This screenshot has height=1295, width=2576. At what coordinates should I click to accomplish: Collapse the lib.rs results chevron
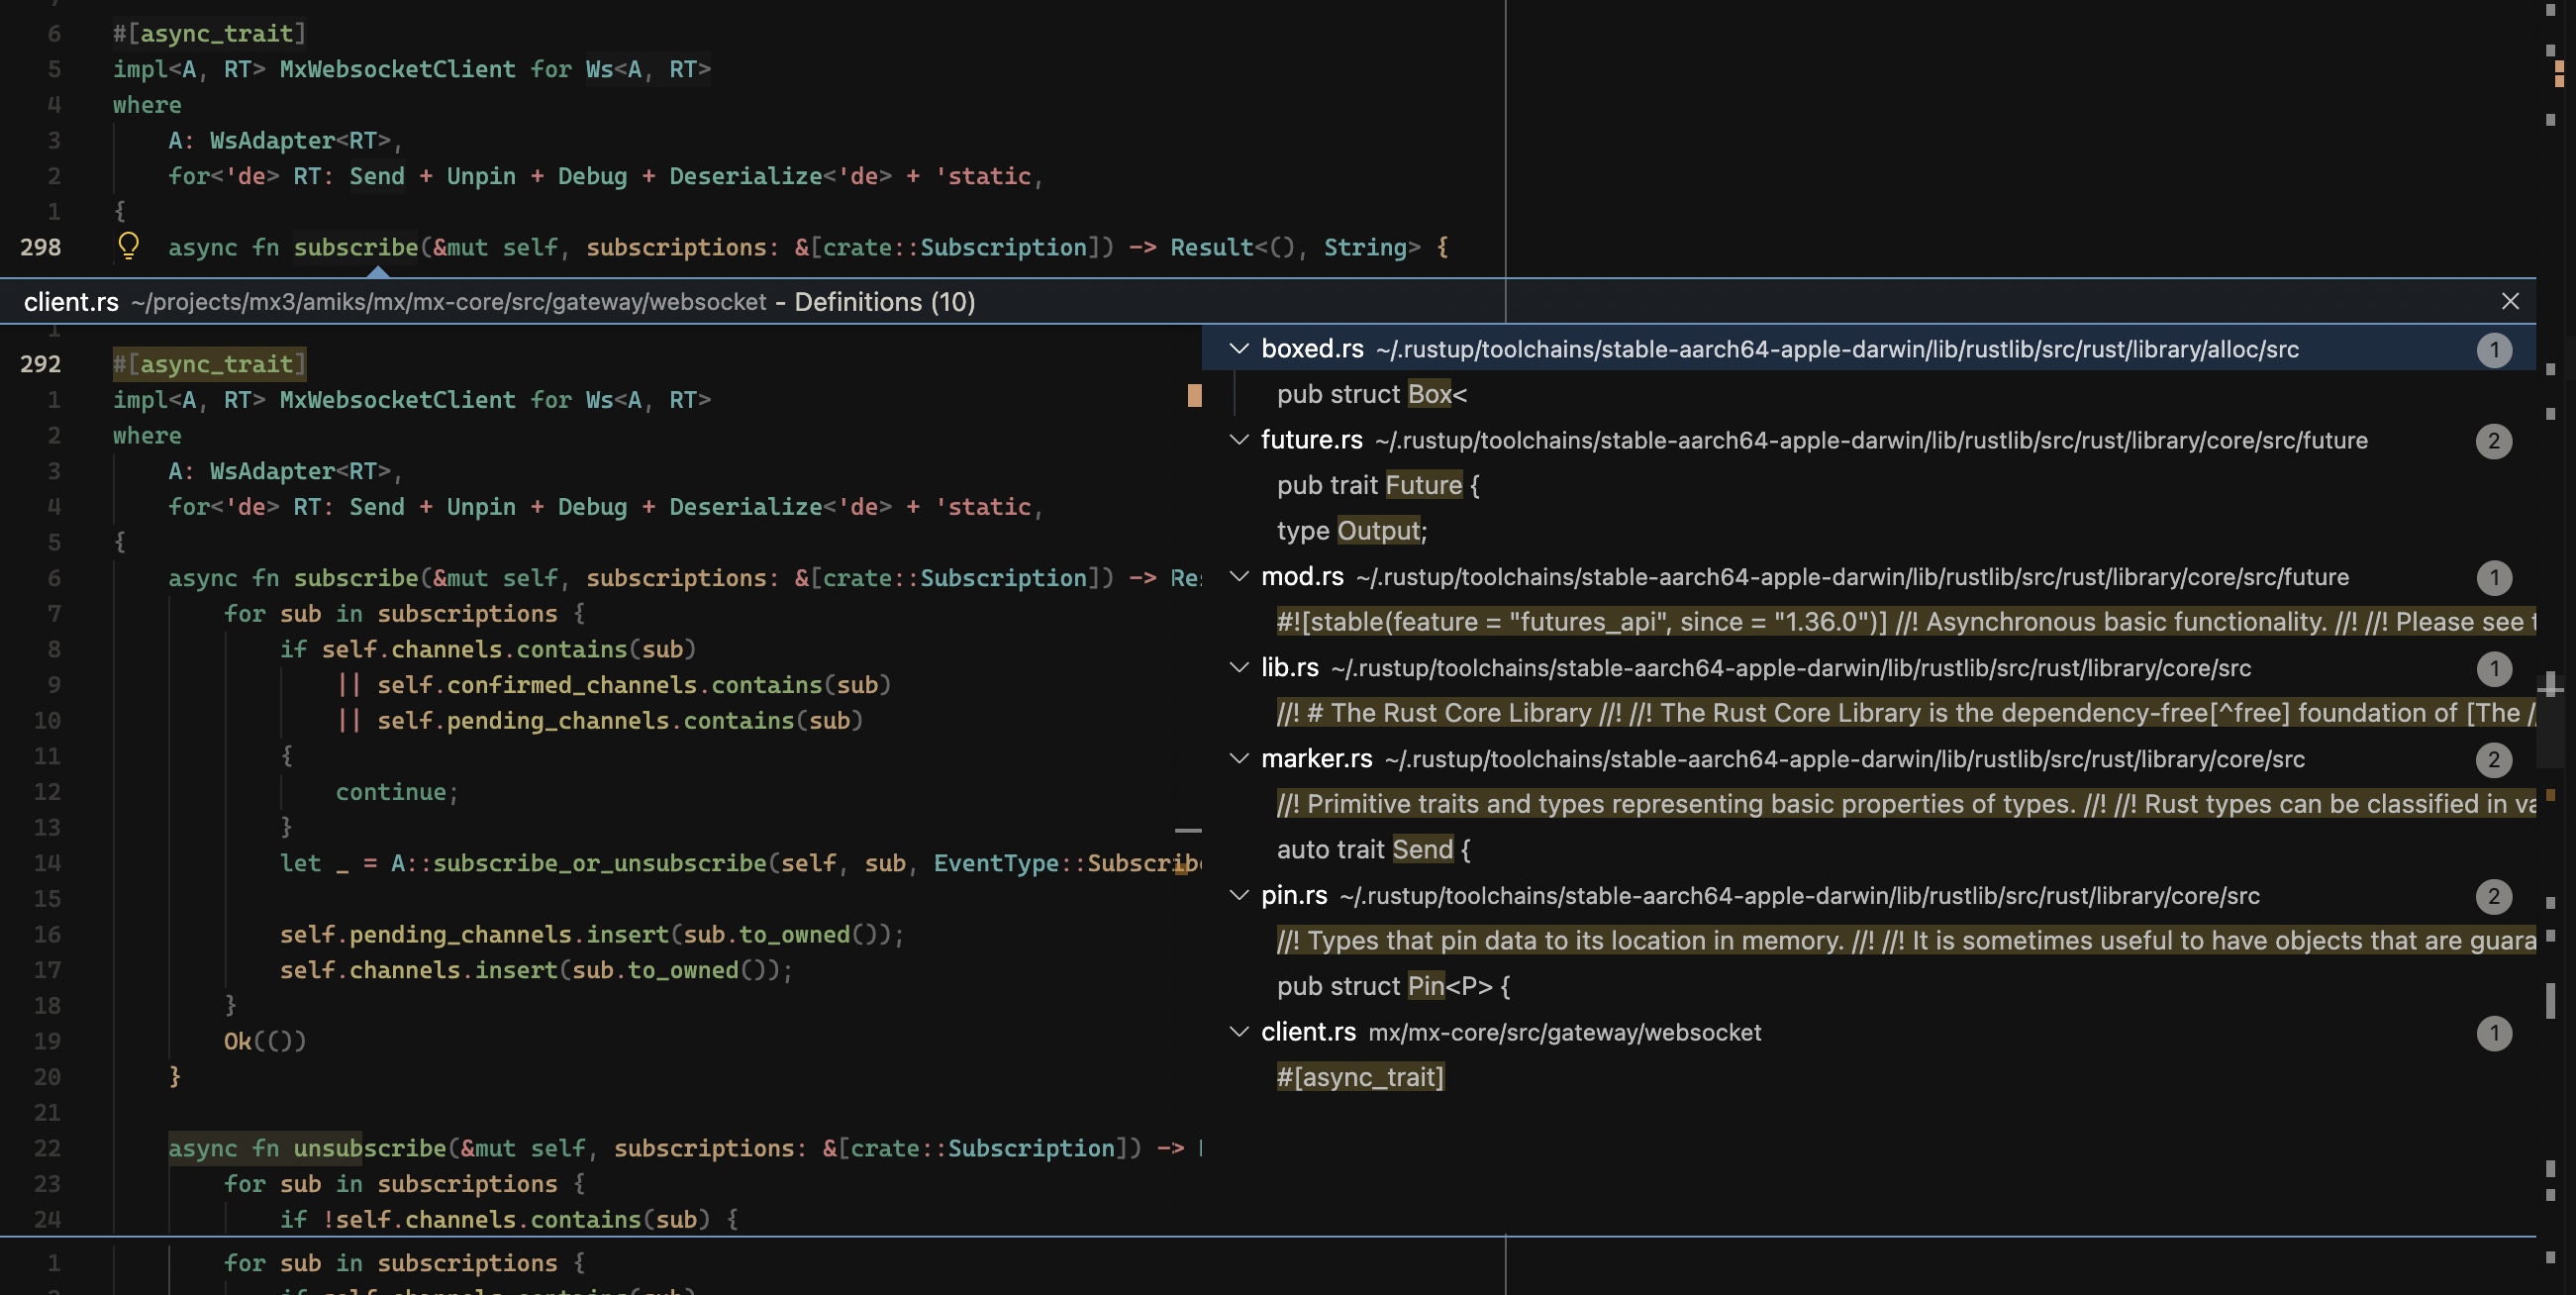(1239, 668)
